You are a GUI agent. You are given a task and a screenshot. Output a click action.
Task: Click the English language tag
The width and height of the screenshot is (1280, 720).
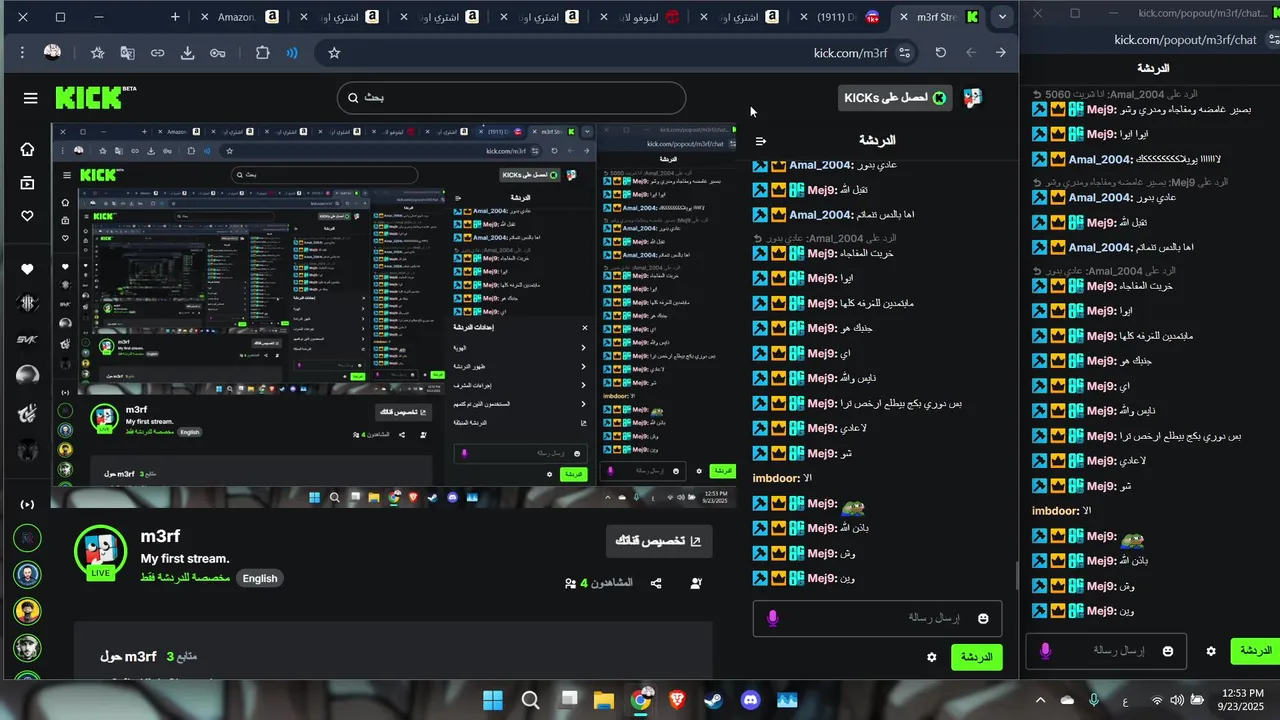[260, 578]
